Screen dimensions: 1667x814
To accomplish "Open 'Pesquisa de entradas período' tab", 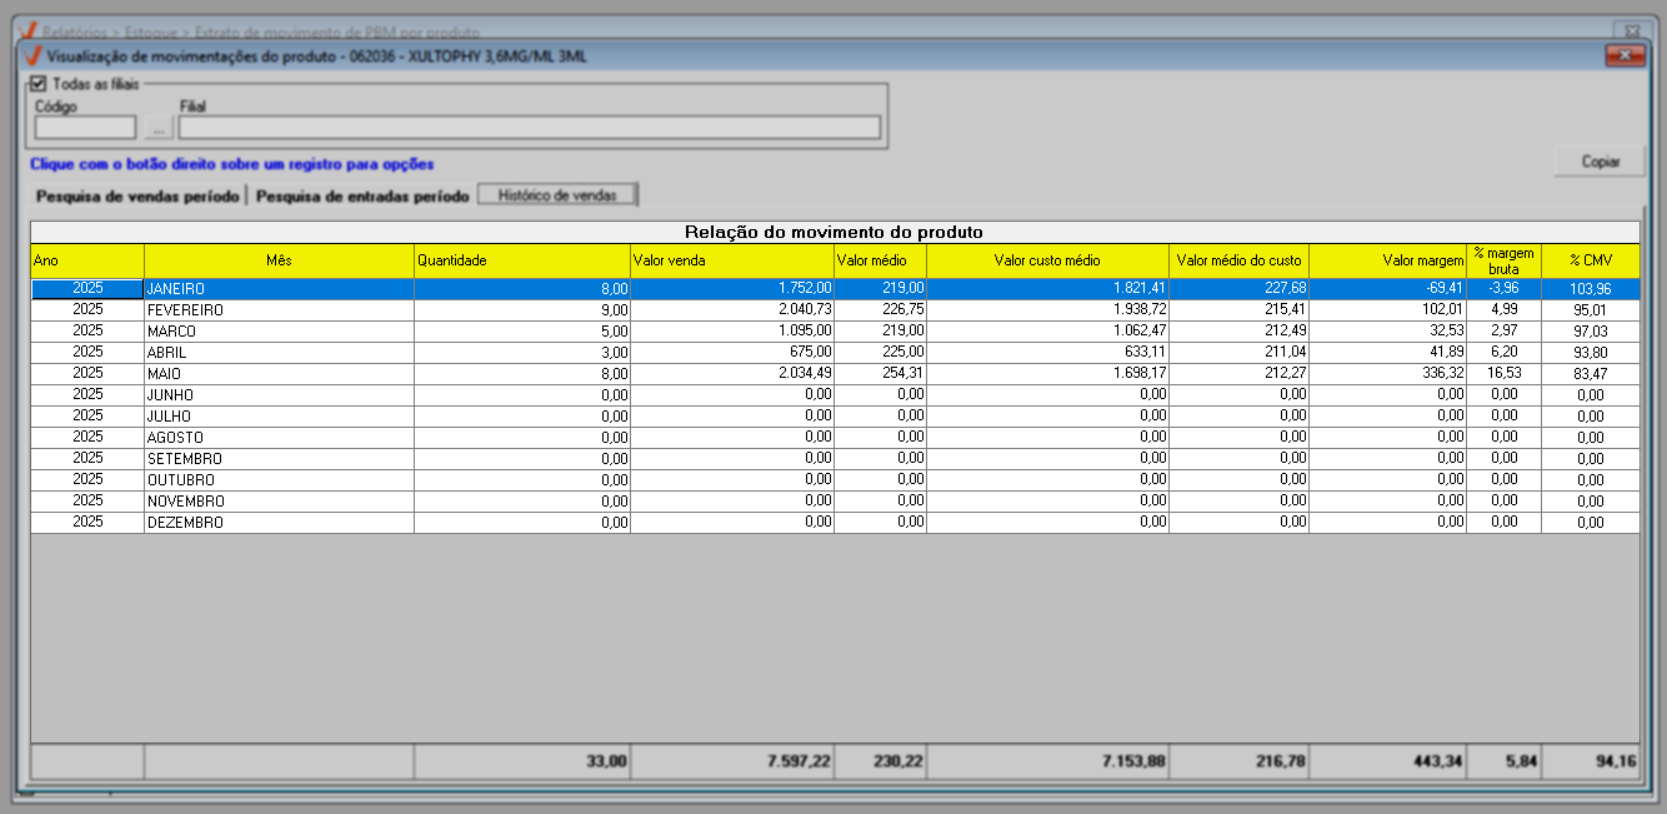I will coord(362,196).
